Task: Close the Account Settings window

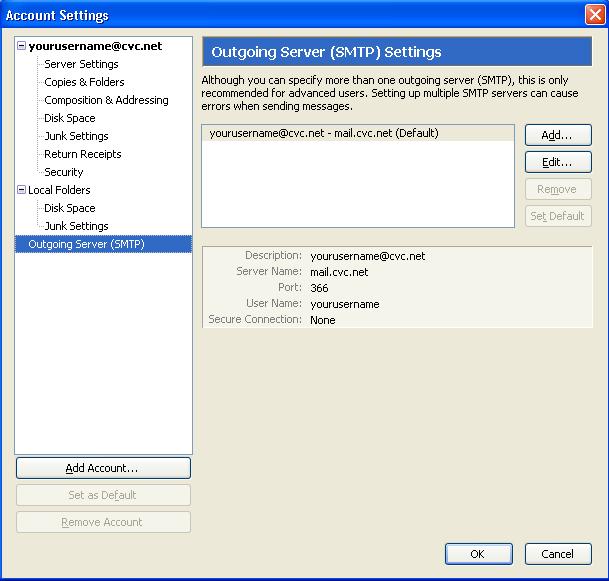Action: tap(595, 15)
